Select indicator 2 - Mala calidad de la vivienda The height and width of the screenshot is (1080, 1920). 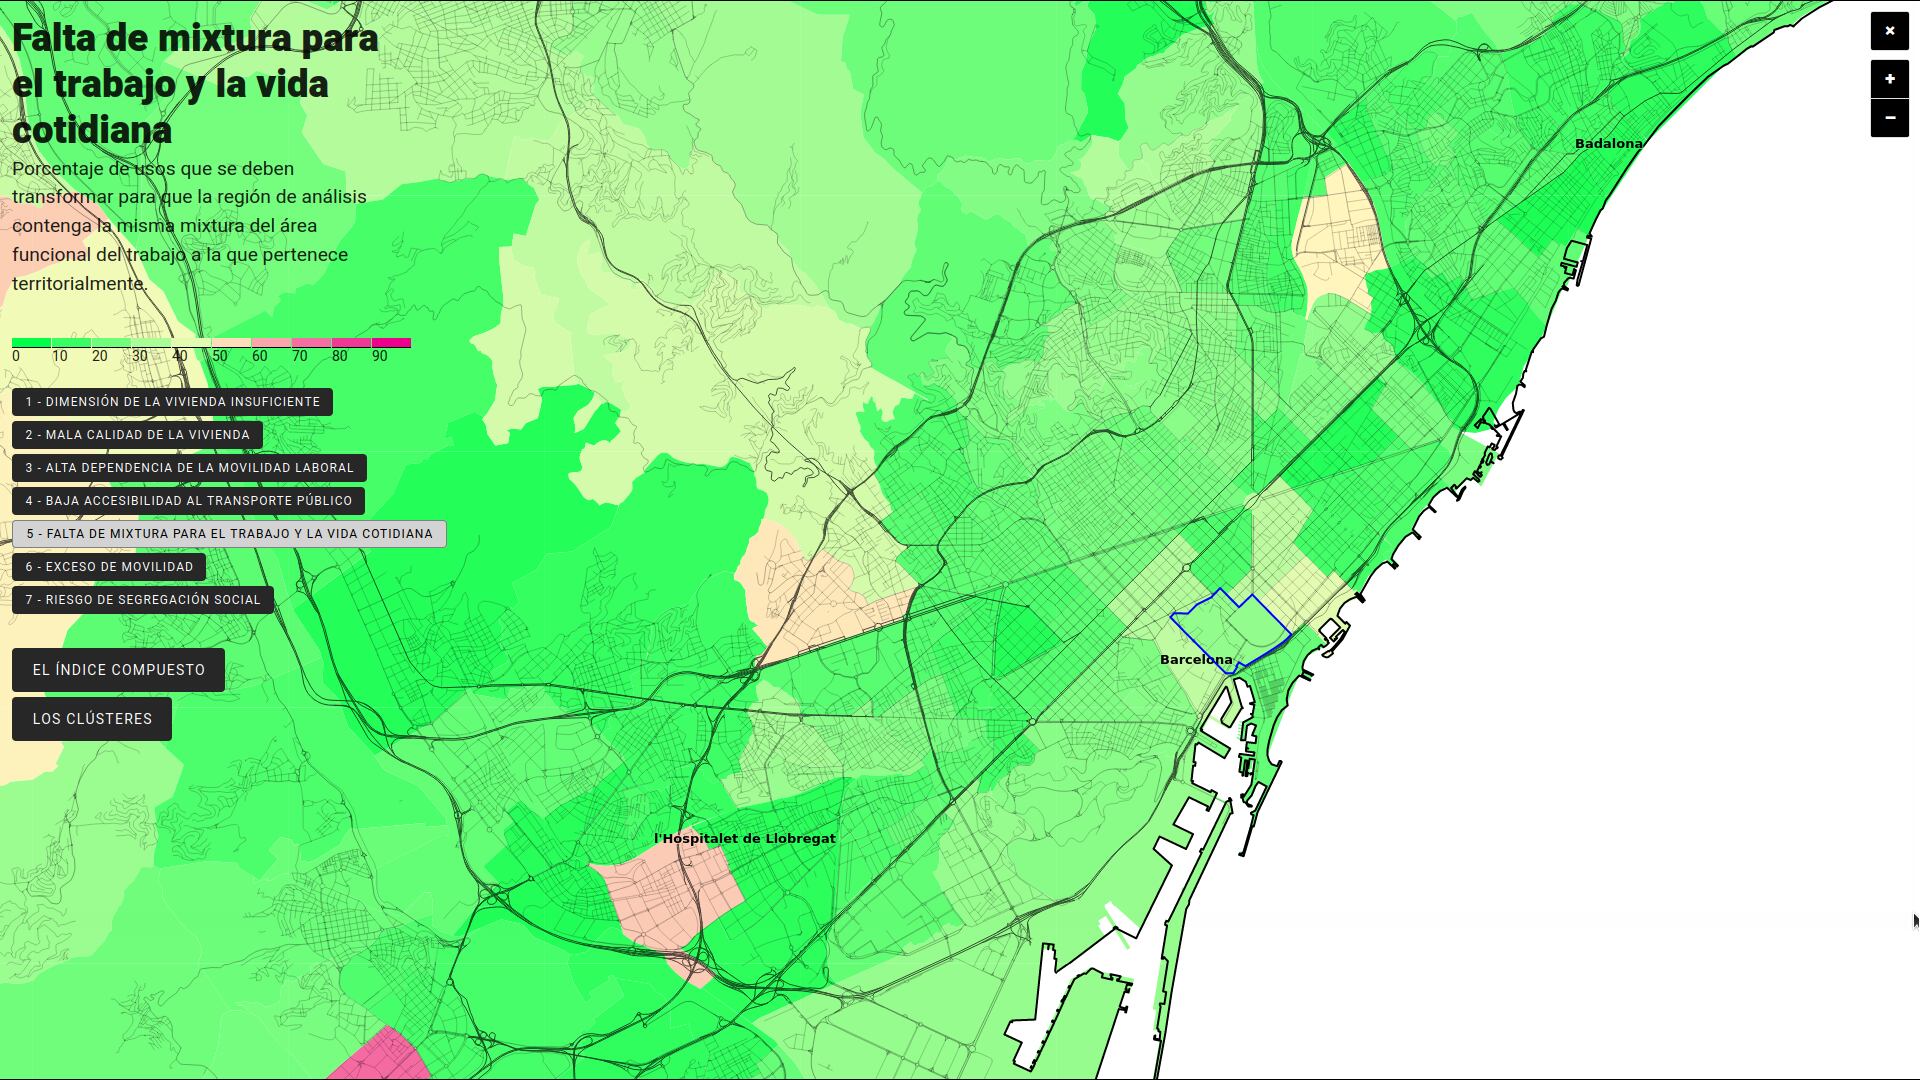coord(137,434)
